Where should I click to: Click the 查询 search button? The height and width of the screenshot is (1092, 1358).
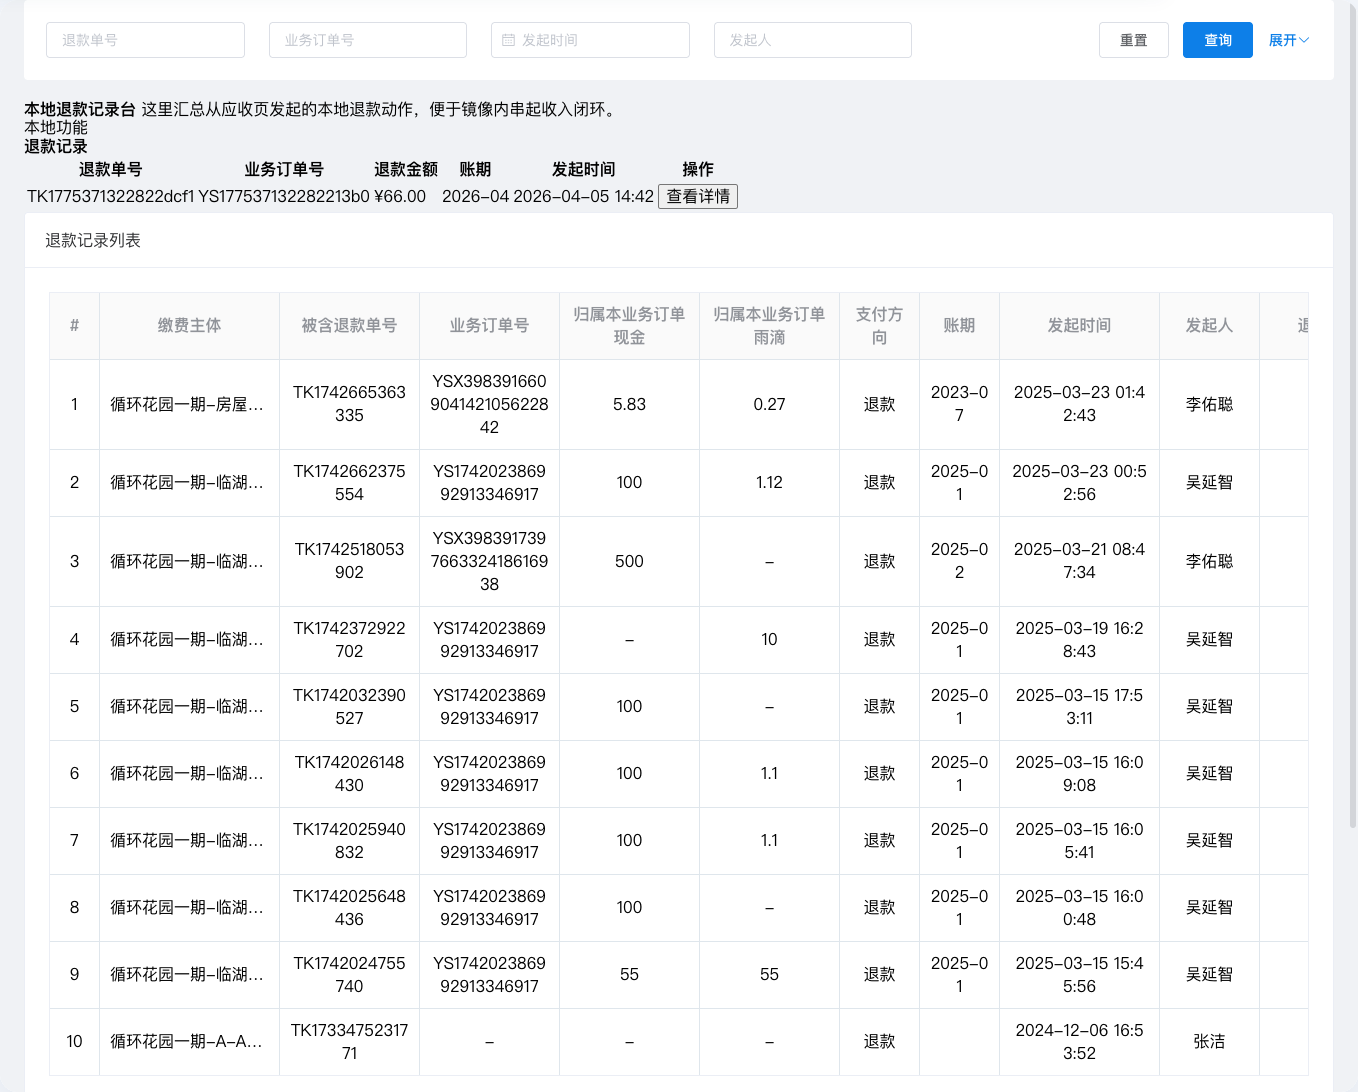(1217, 40)
